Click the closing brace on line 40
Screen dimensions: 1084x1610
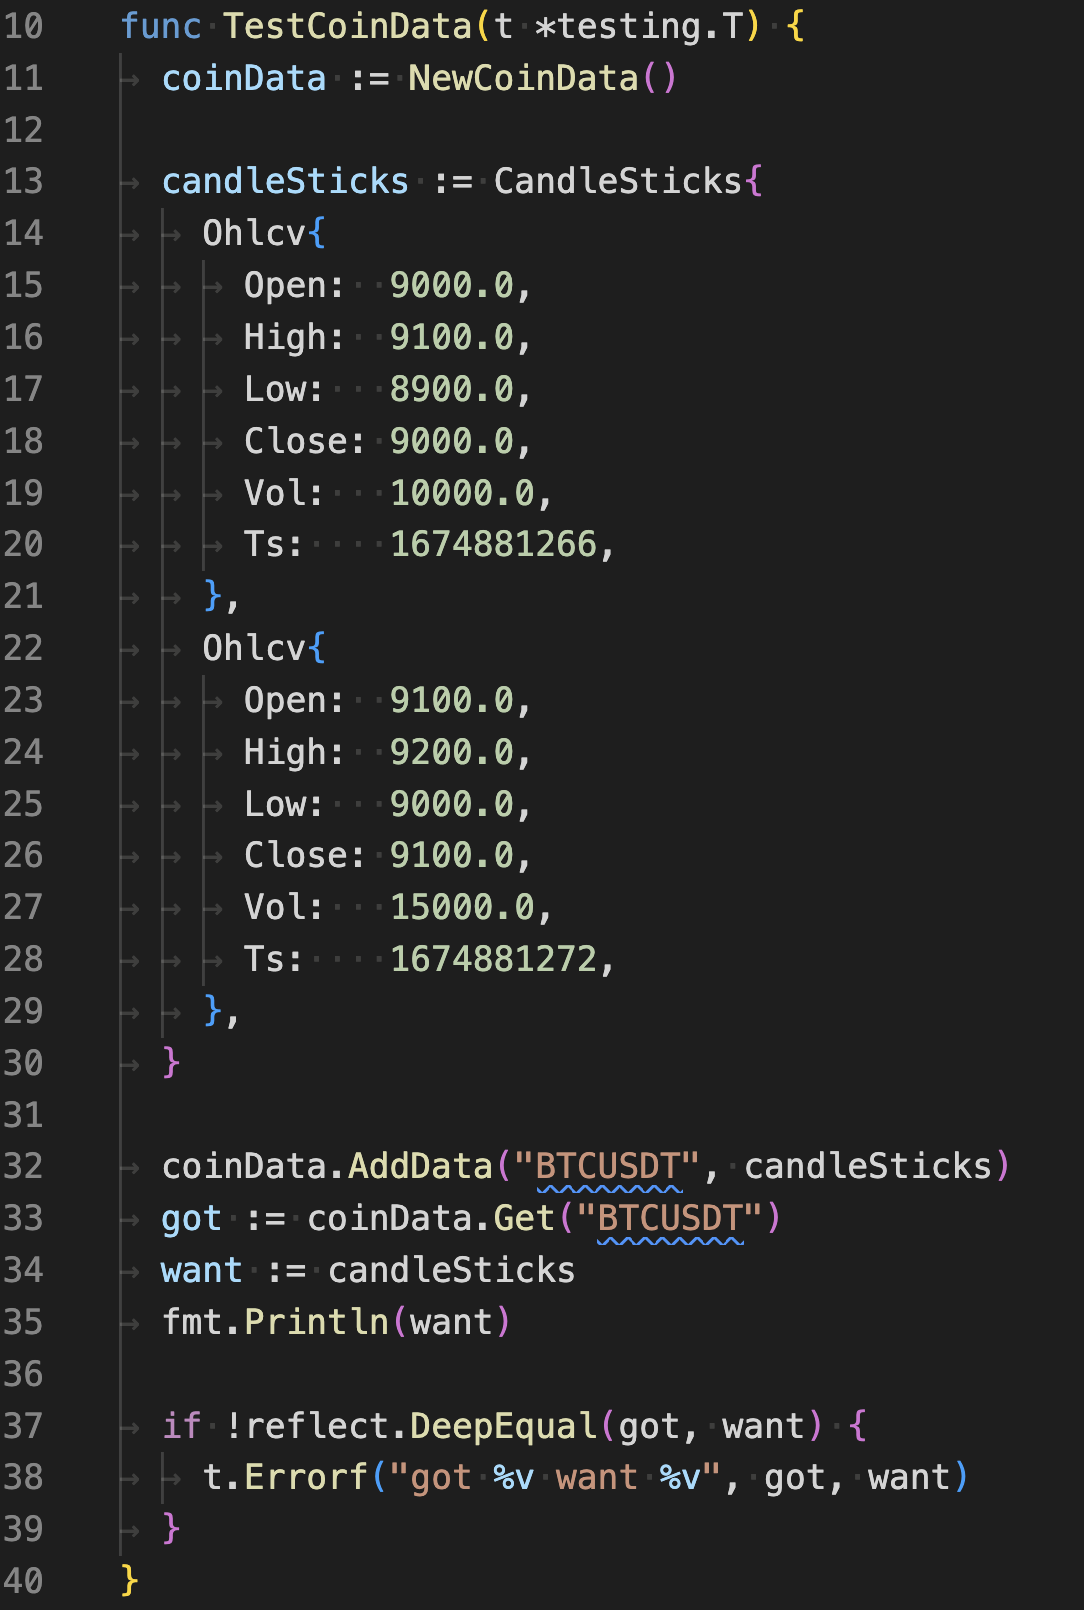point(128,1581)
